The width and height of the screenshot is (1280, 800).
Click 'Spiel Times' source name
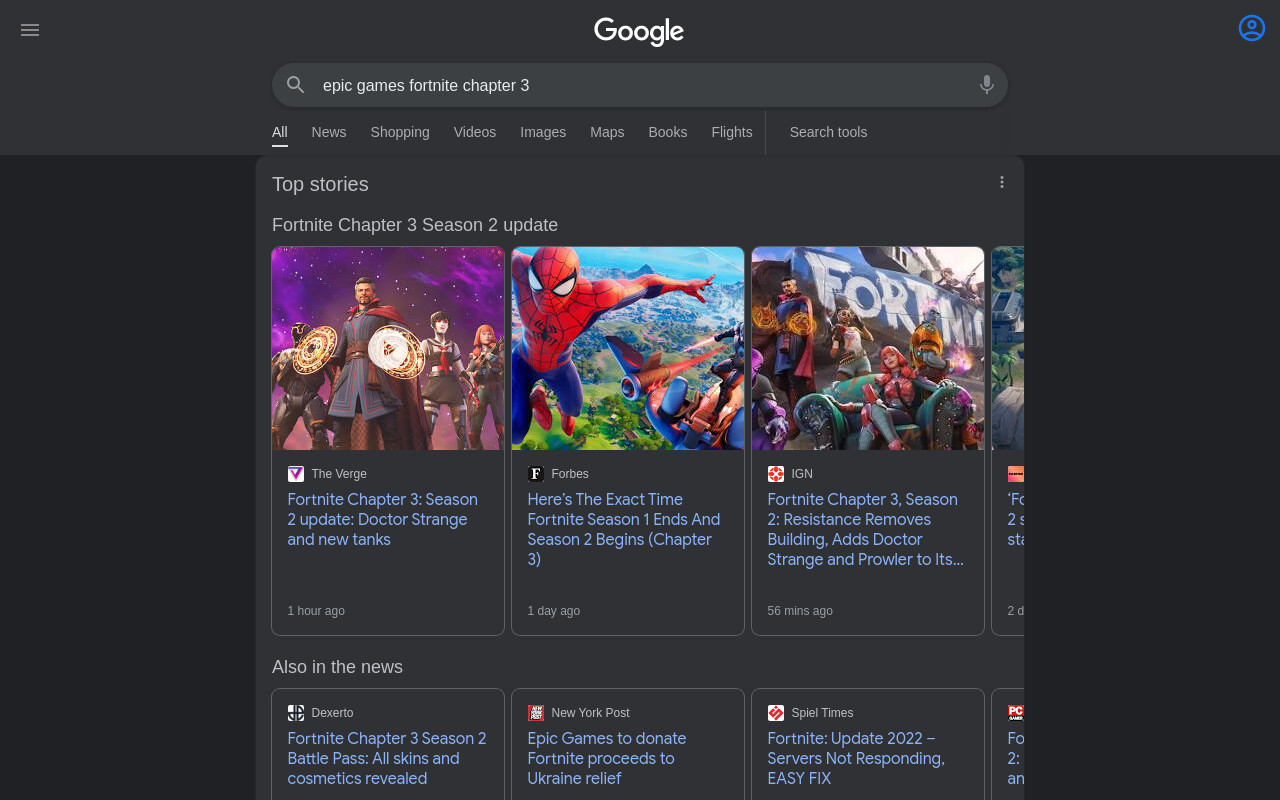tap(822, 713)
